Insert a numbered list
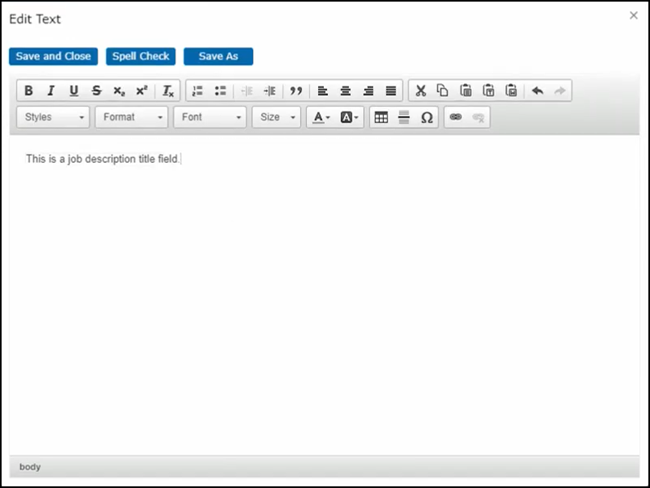650x488 pixels. (197, 91)
